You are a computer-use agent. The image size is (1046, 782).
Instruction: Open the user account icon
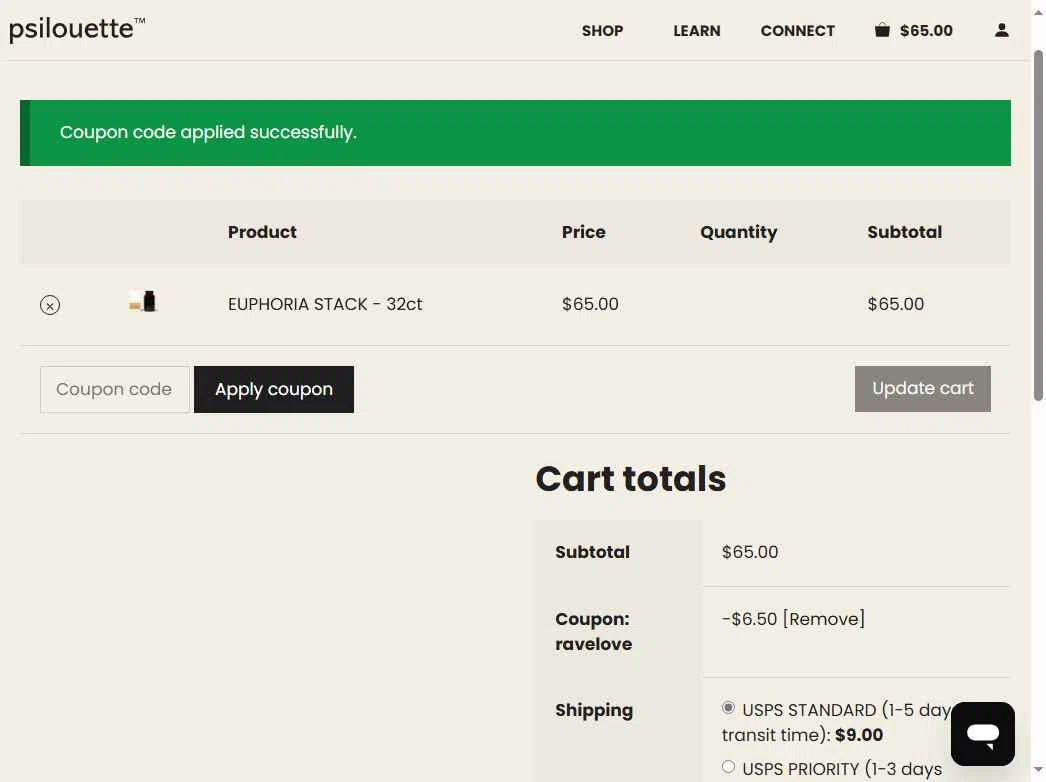[1001, 30]
